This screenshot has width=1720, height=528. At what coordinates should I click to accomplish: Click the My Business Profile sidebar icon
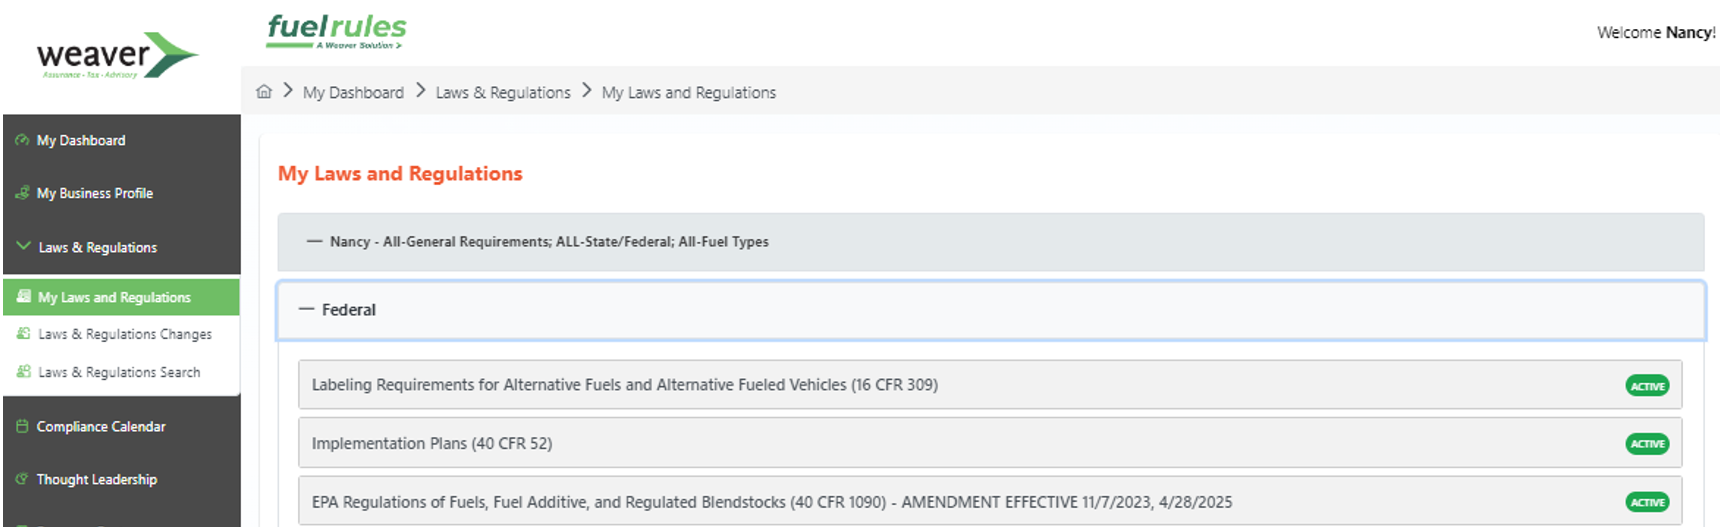(22, 193)
